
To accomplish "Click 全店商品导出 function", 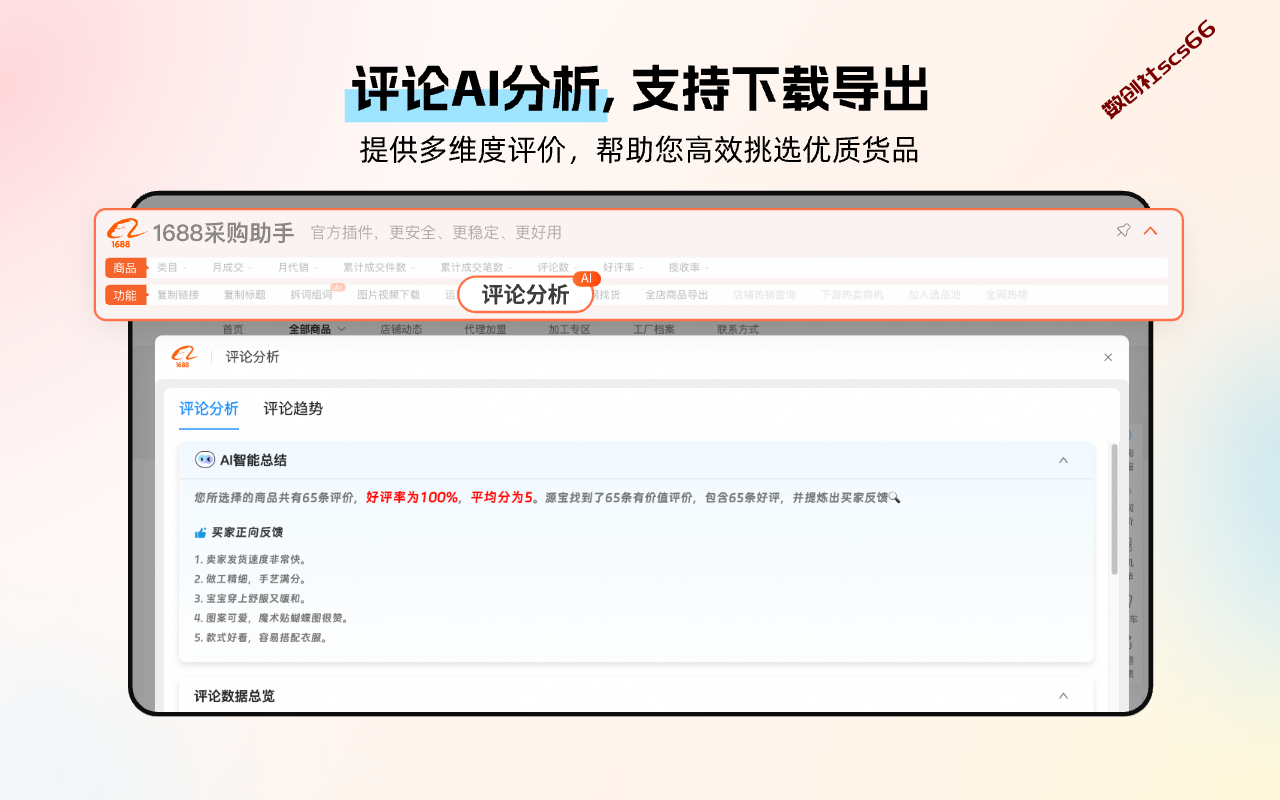I will coord(676,295).
